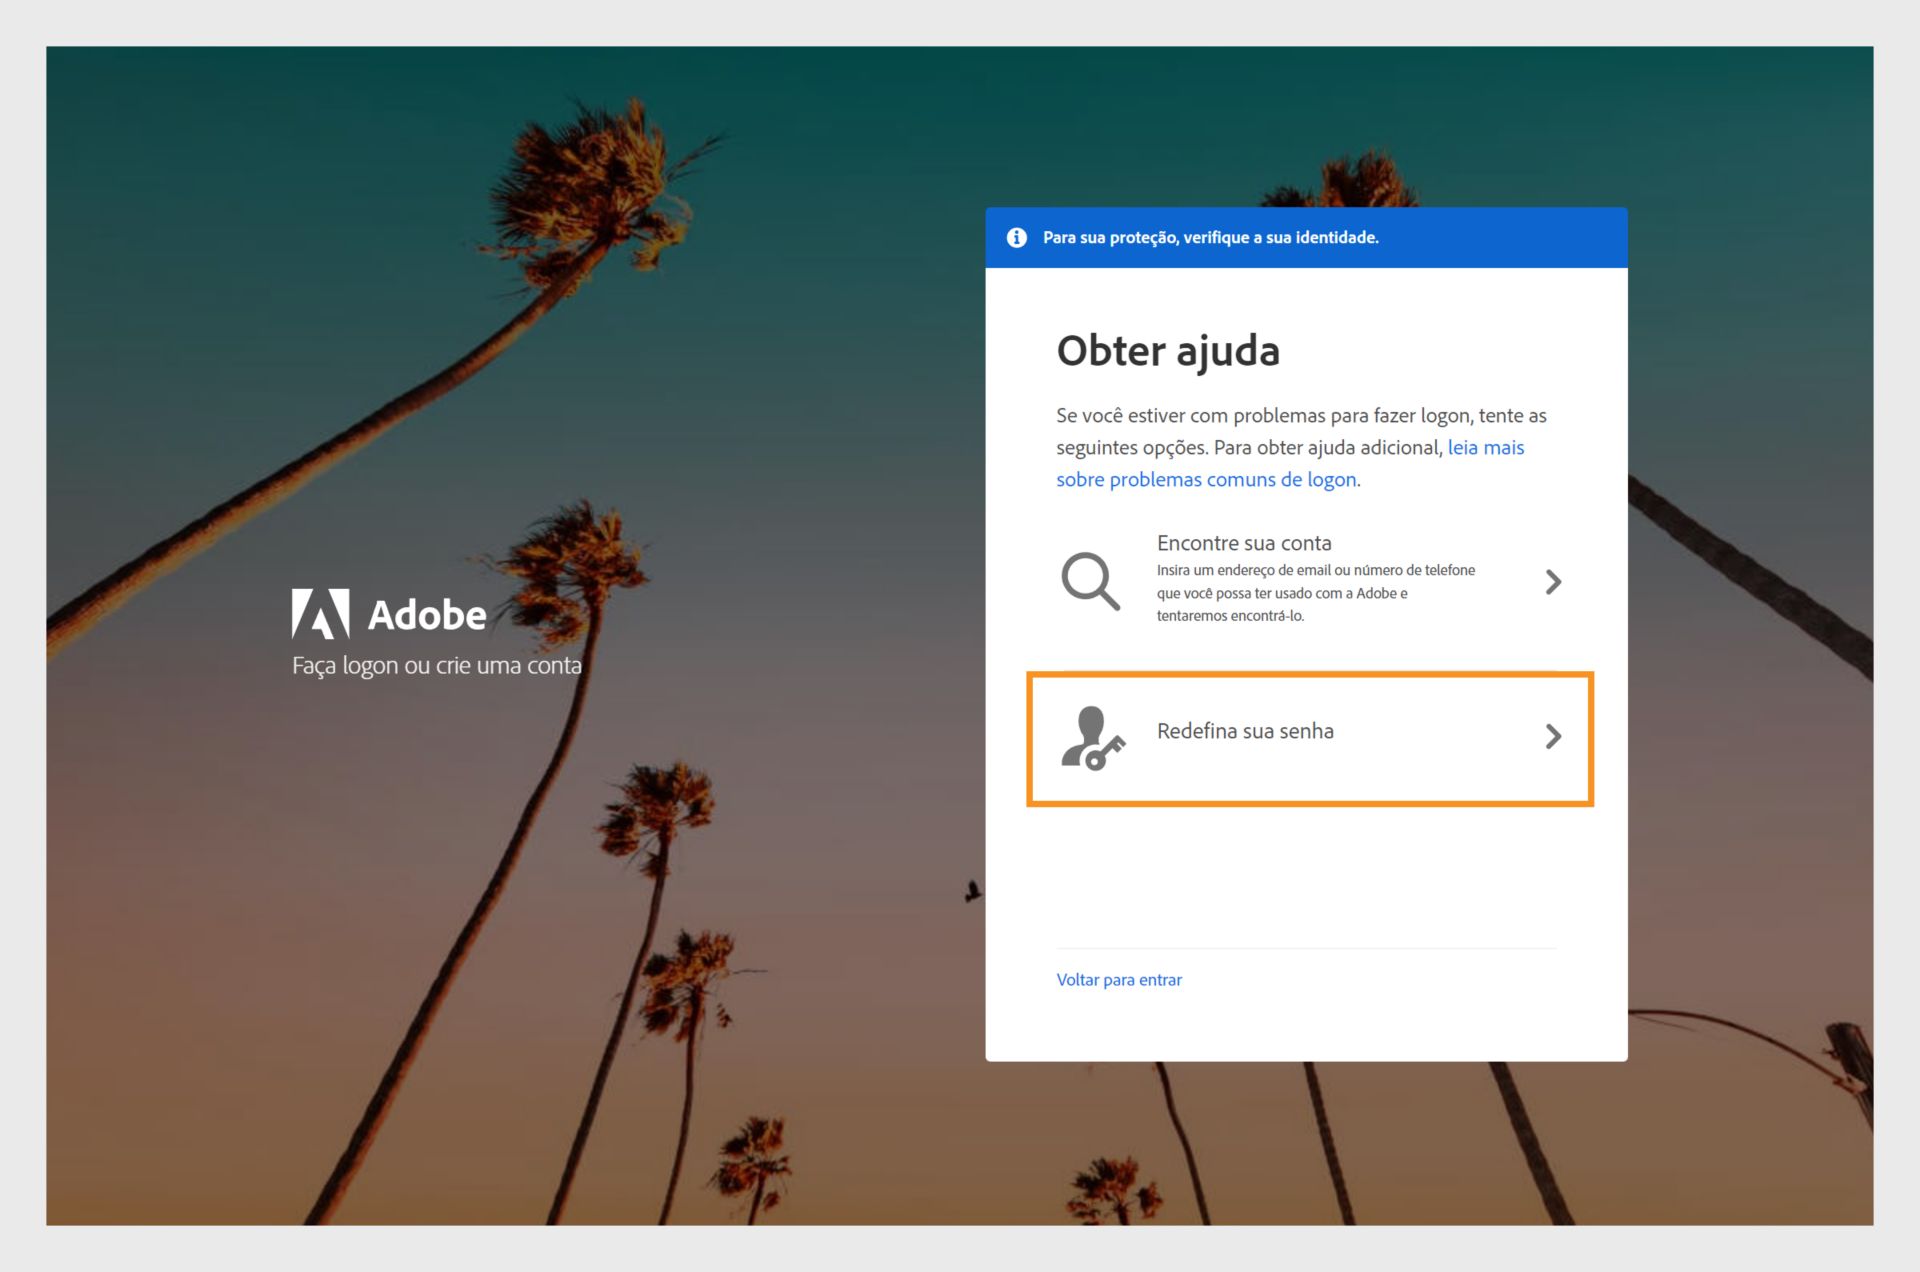Click the small bird silhouette near the panel

(972, 891)
